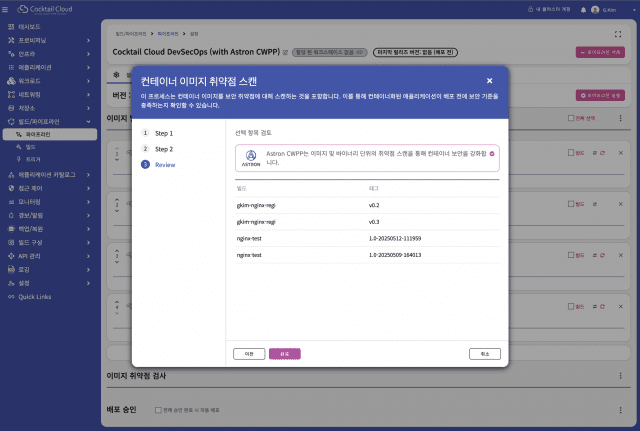640x431 pixels.
Task: Expand 네트워킹 chevron
Action: tap(88, 94)
